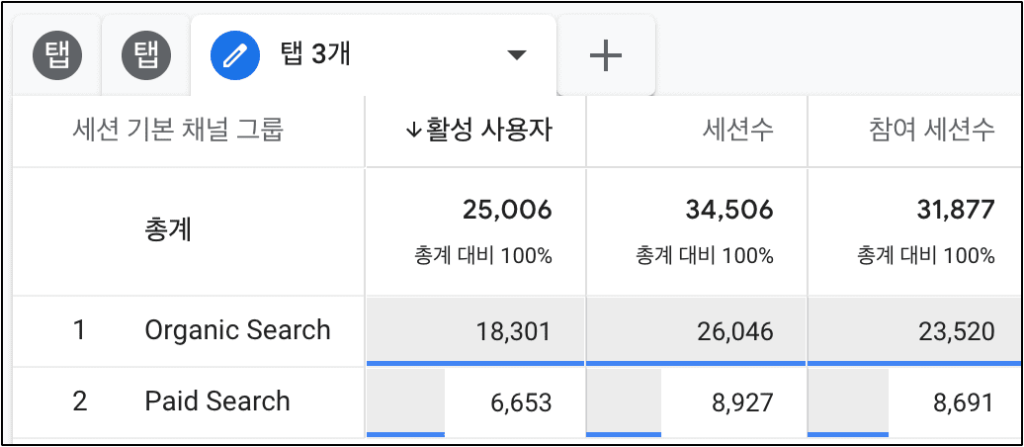This screenshot has width=1024, height=447.
Task: Click row number 1 cell
Action: (x=79, y=331)
